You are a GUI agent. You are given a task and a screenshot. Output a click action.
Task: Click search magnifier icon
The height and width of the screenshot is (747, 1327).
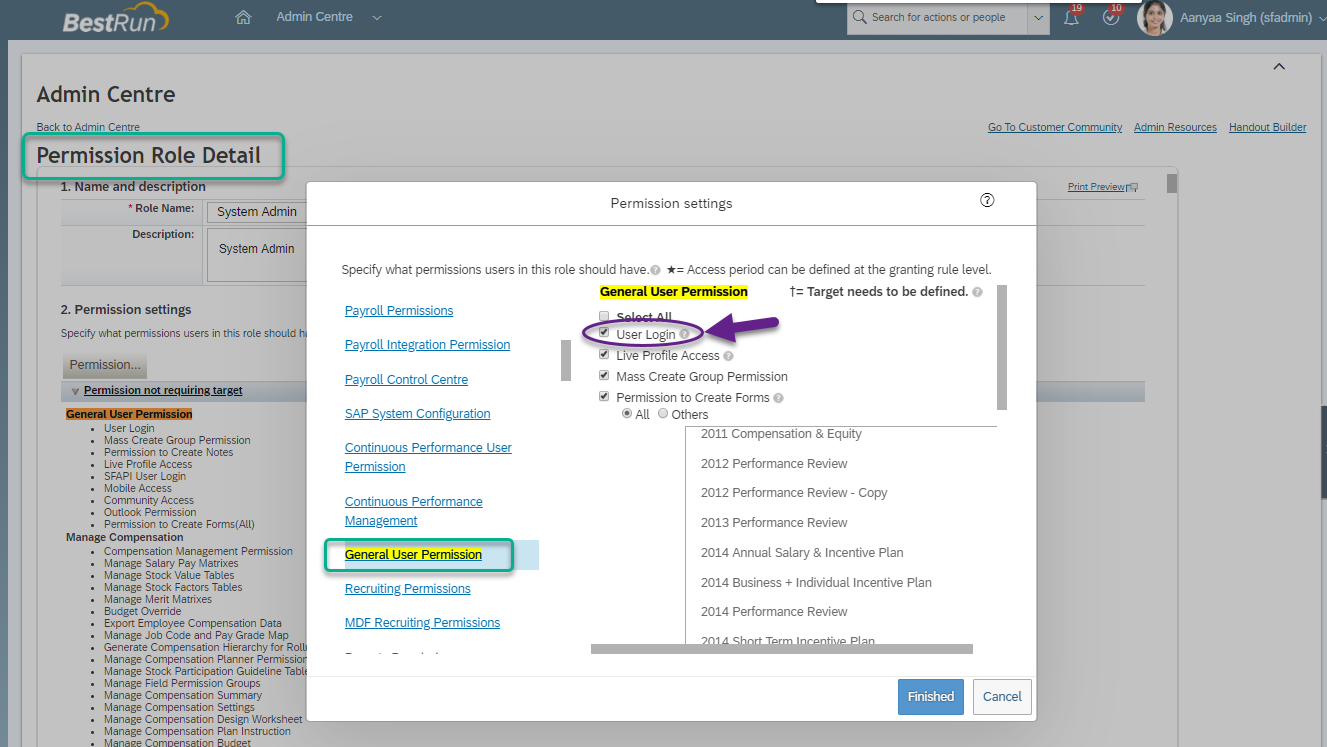click(859, 17)
